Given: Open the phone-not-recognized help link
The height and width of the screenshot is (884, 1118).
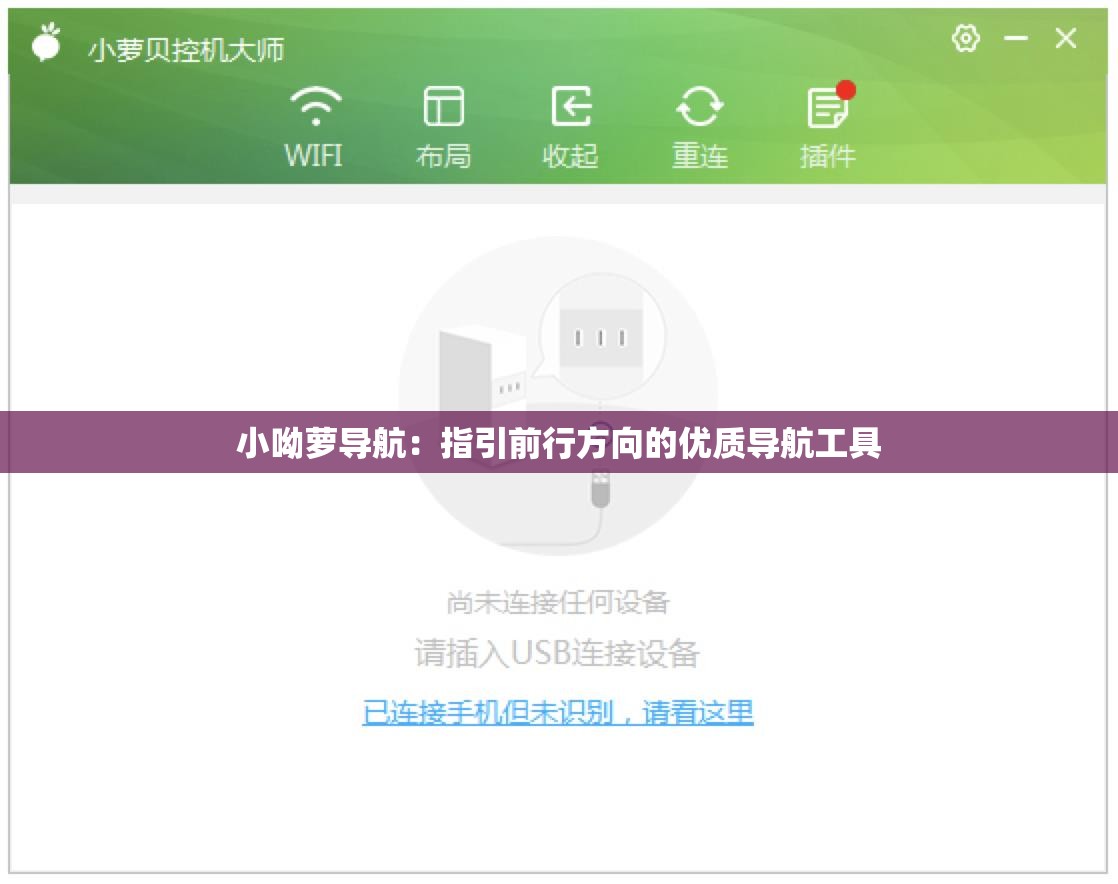Looking at the screenshot, I should pyautogui.click(x=558, y=711).
